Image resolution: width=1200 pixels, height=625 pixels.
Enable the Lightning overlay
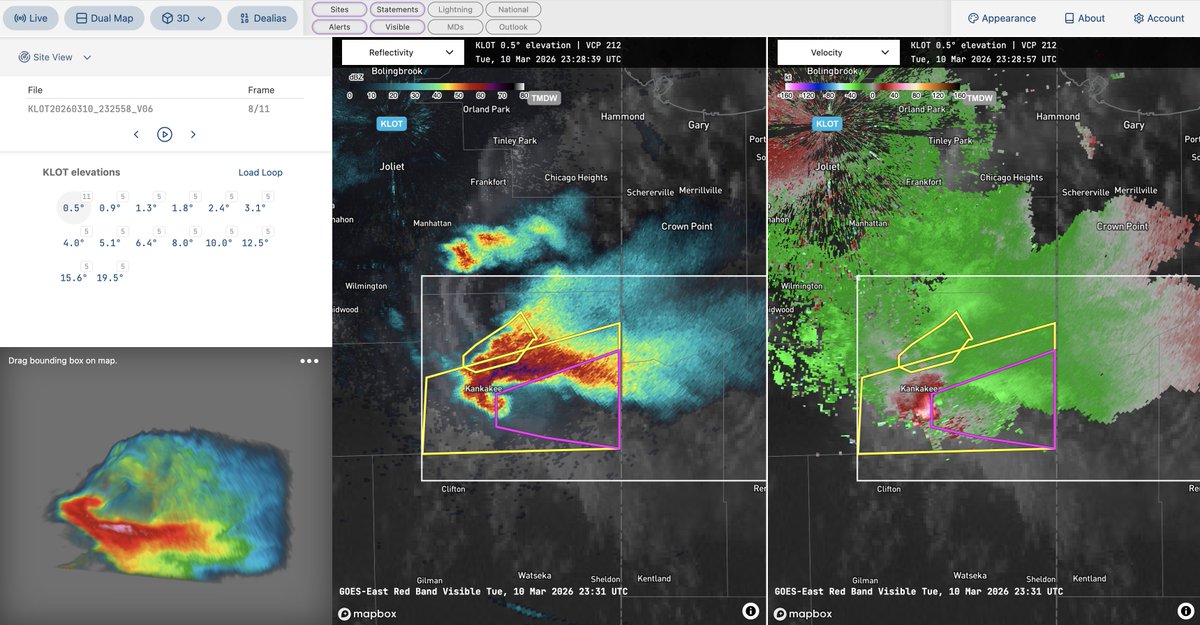[x=454, y=9]
